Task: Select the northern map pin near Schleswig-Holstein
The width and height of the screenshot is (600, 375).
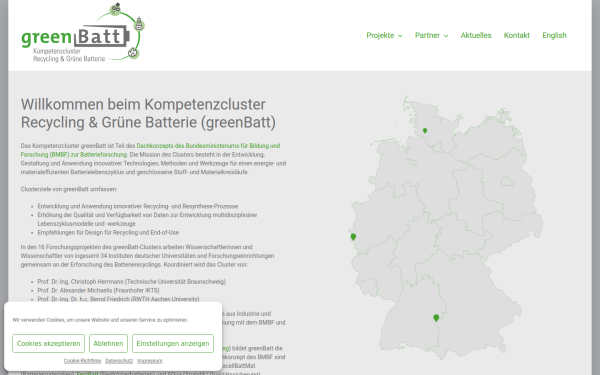Action: pos(425,131)
